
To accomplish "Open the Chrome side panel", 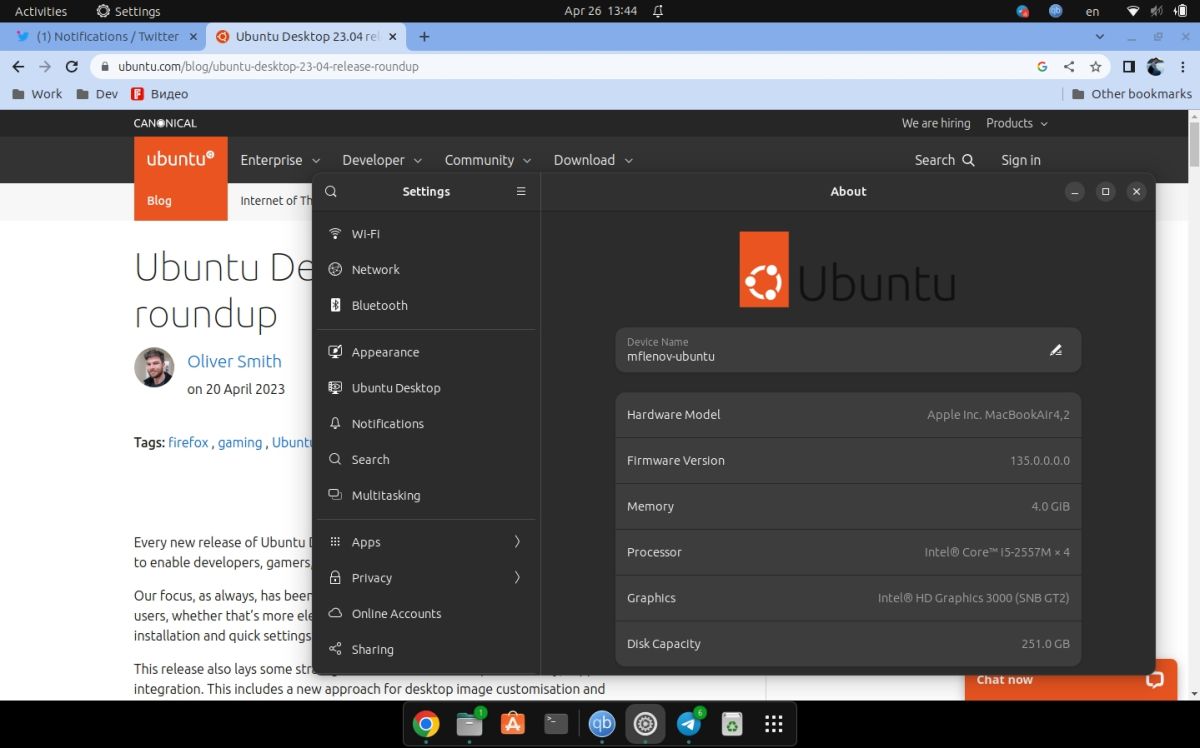I will pos(1129,67).
